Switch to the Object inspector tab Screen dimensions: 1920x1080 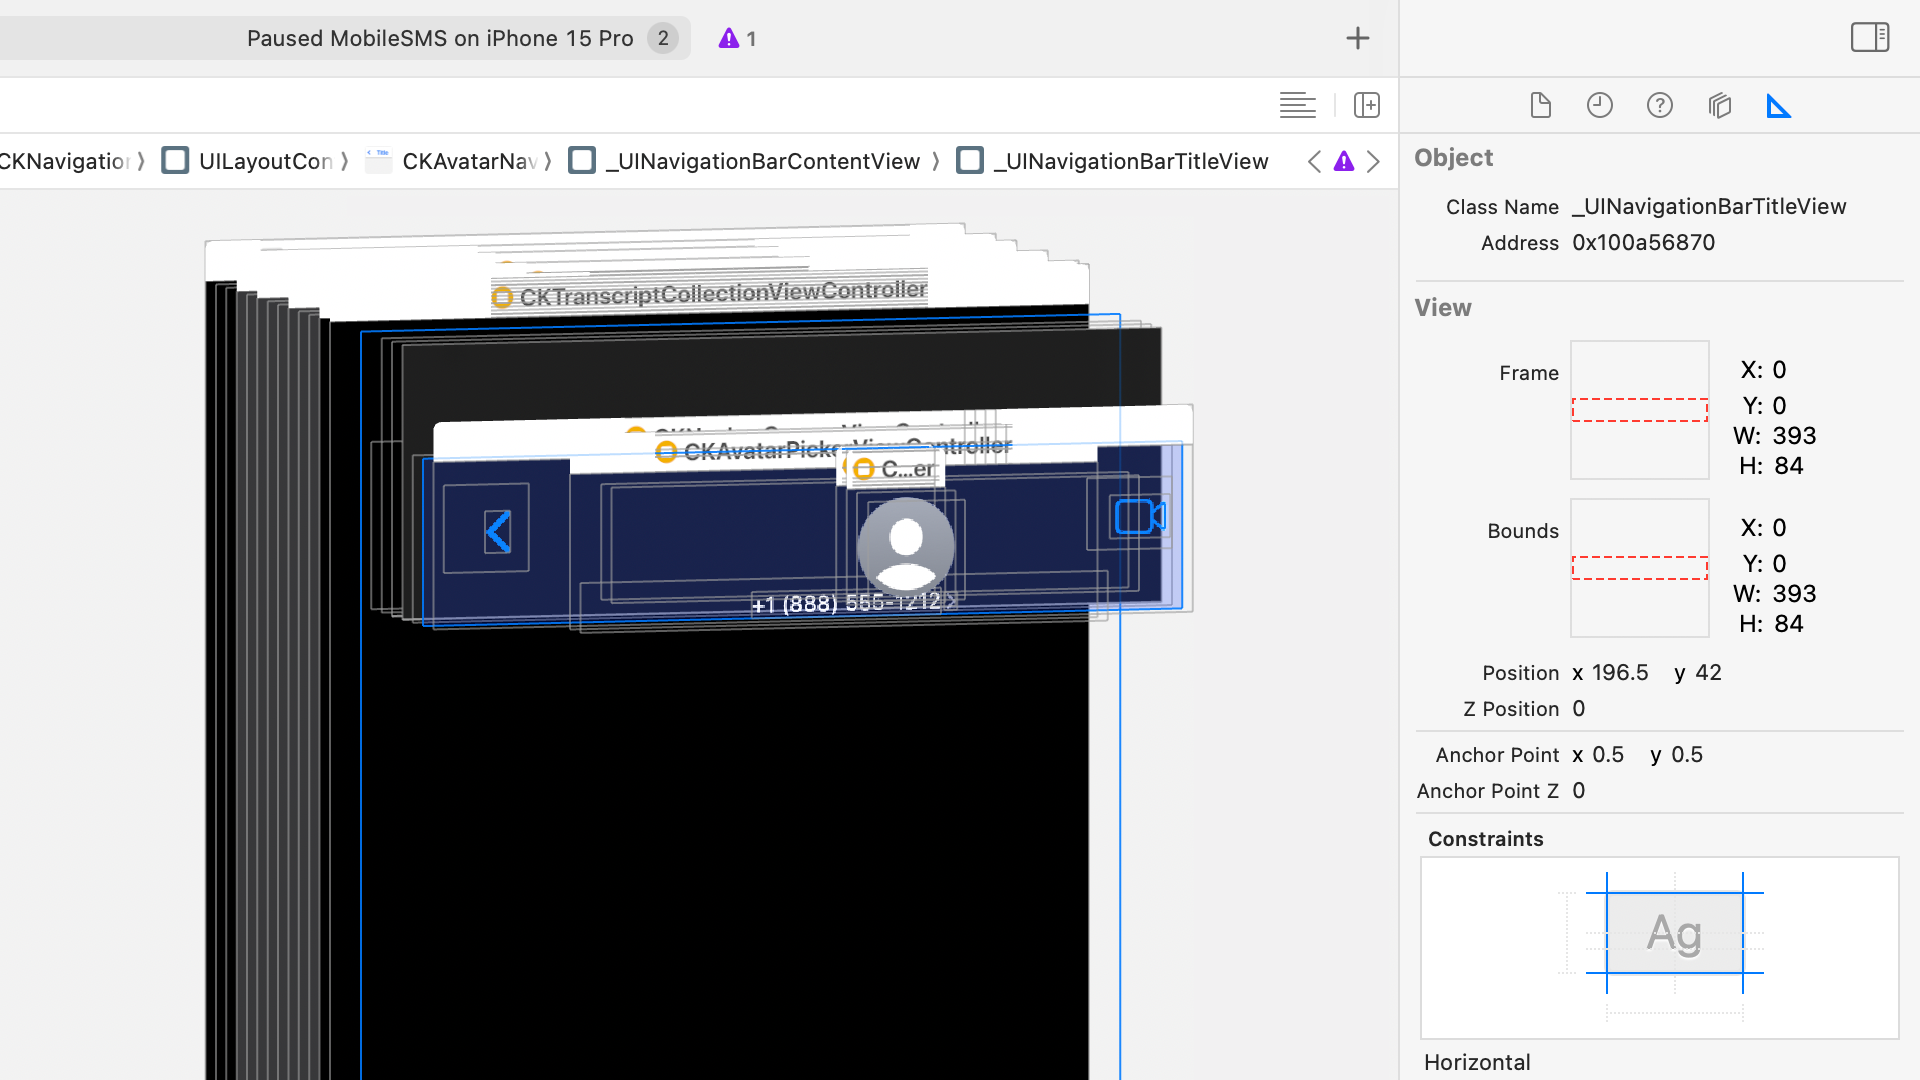pyautogui.click(x=1720, y=105)
